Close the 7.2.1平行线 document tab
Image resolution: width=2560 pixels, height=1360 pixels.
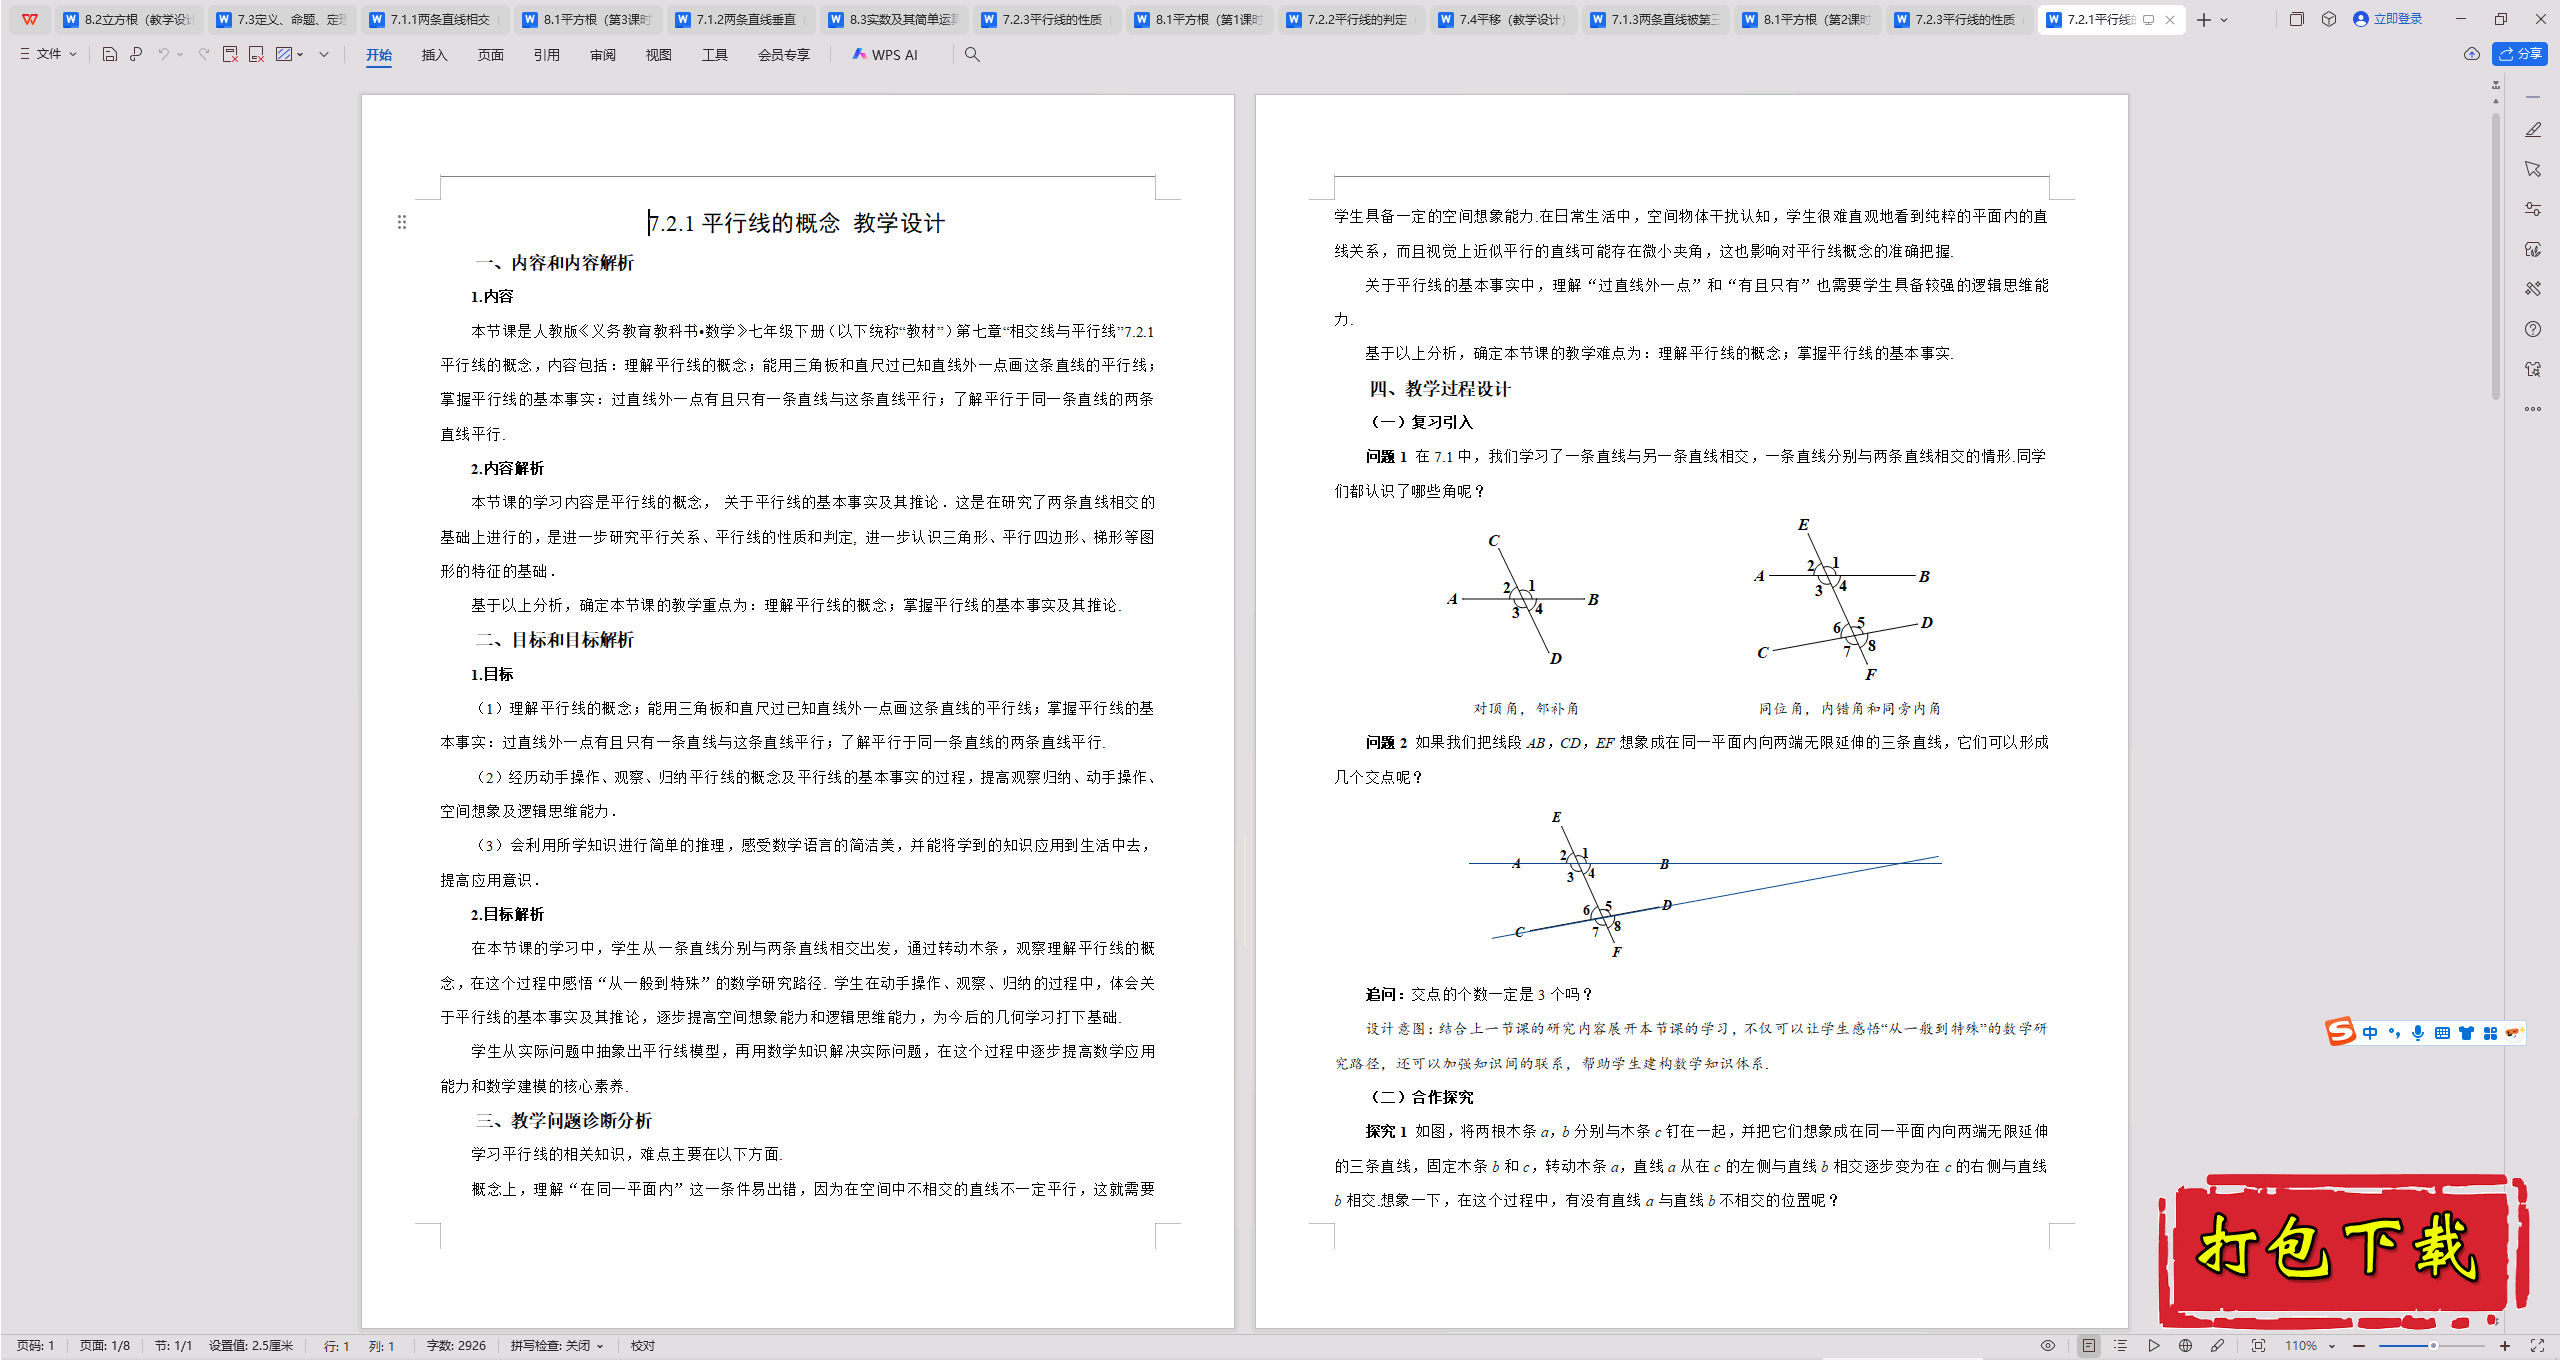pyautogui.click(x=2170, y=20)
